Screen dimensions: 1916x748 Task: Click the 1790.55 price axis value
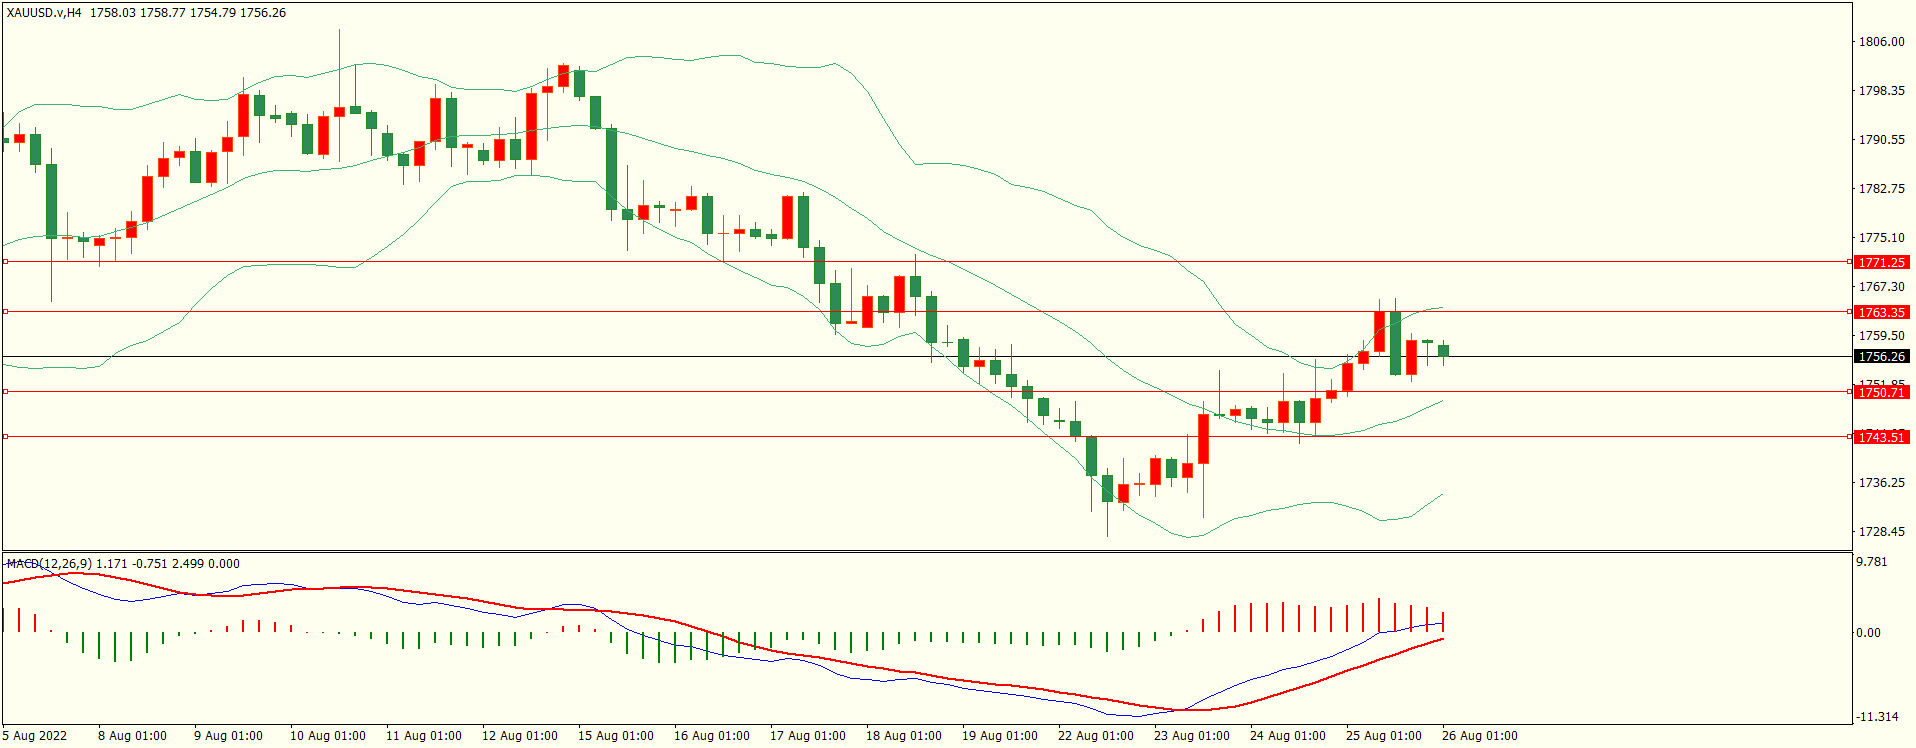[x=1881, y=140]
